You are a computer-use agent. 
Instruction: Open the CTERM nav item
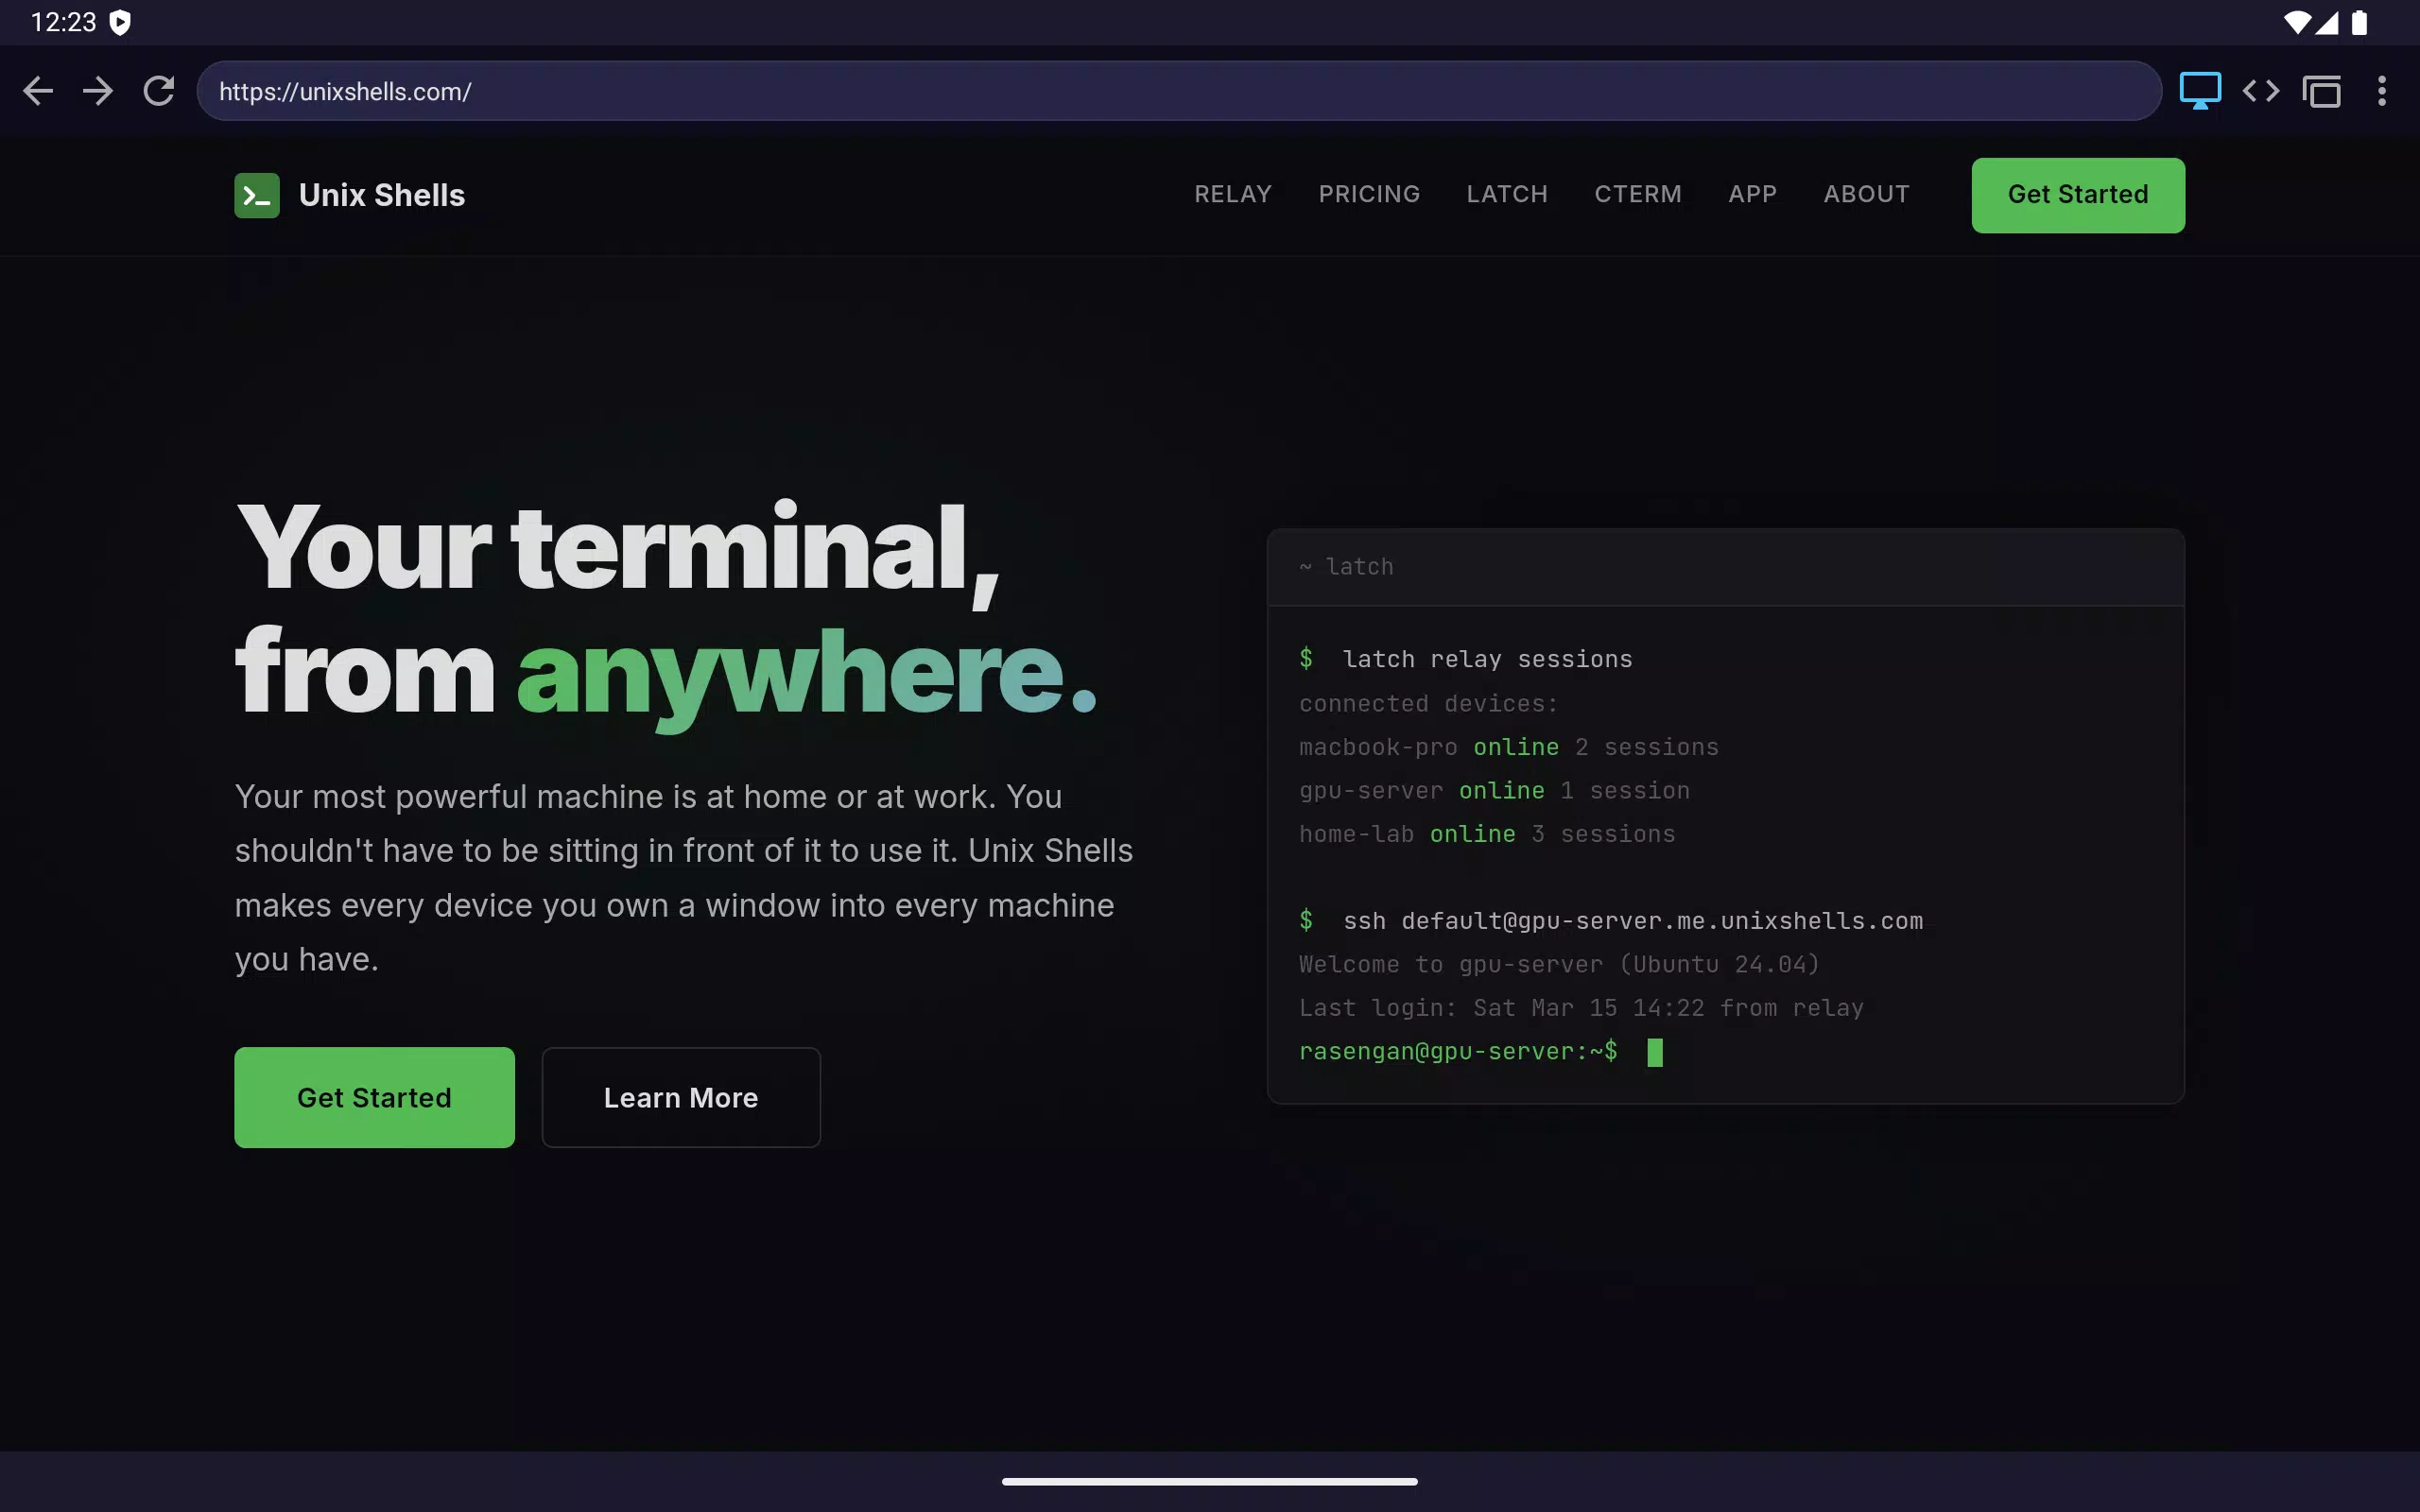[1638, 194]
